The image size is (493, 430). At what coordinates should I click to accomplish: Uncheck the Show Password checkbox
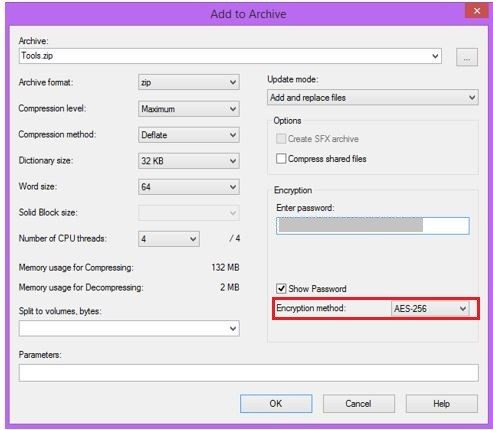[281, 288]
